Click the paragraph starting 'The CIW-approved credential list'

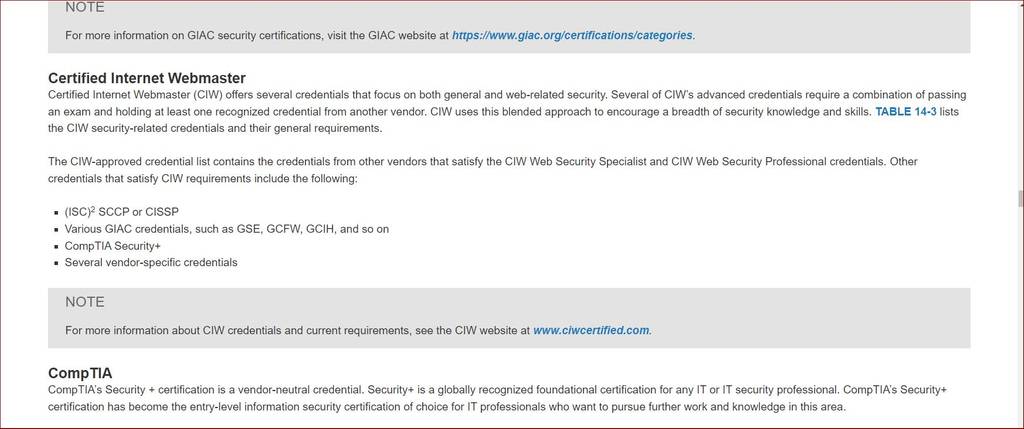click(x=483, y=170)
